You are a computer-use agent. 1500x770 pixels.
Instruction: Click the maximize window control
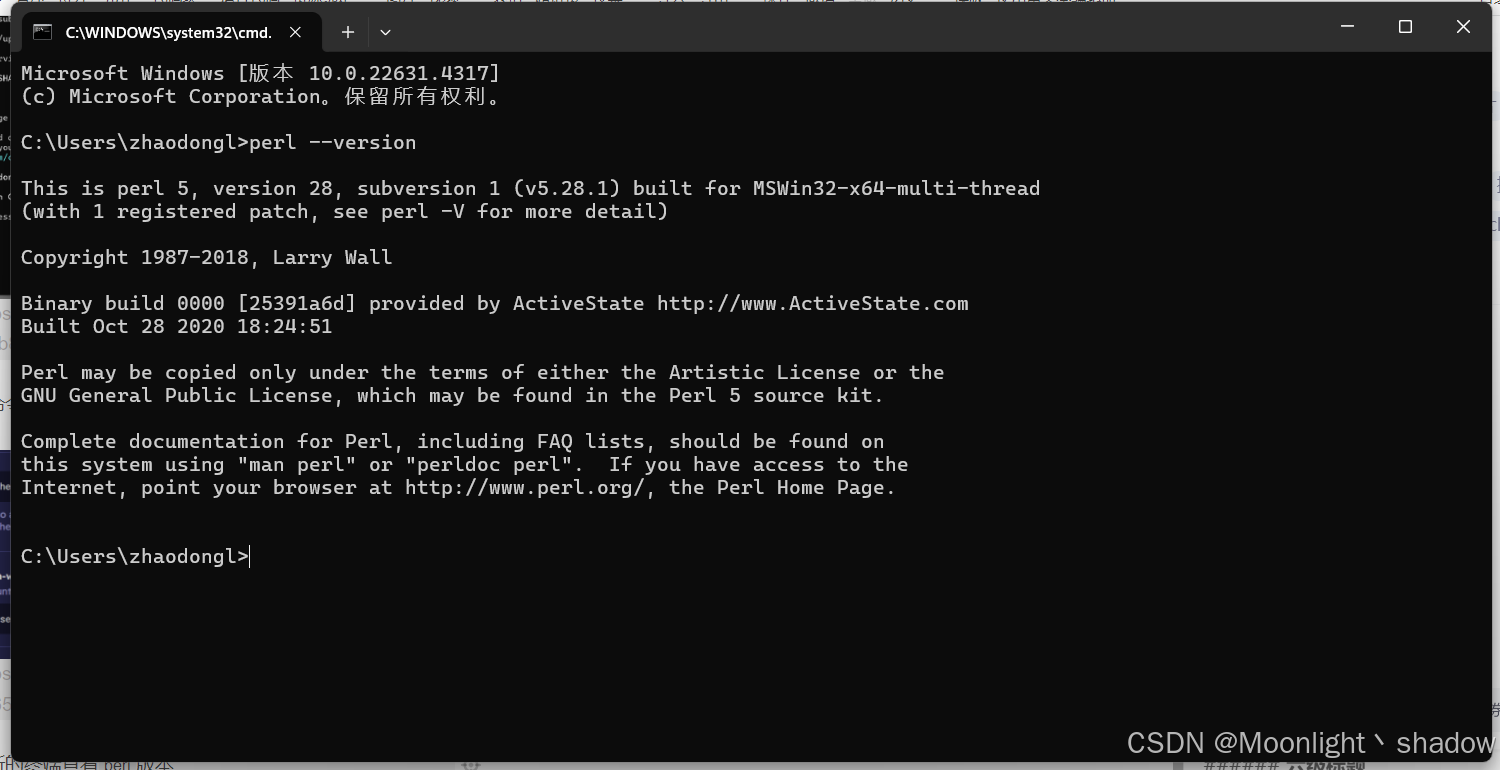[1405, 27]
